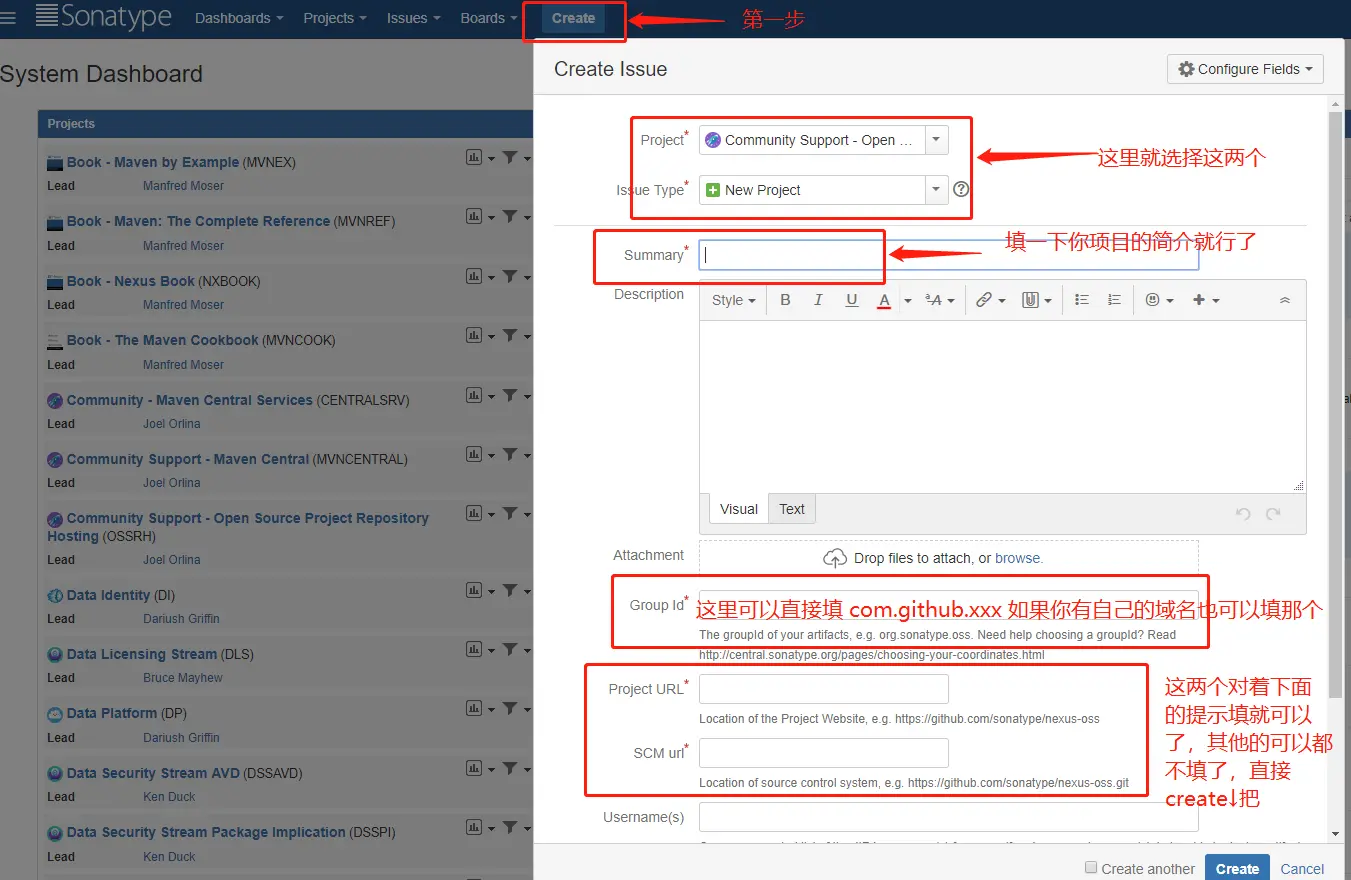1351x880 pixels.
Task: Click lead name Dariush Griffin under Data Identity
Action: pyautogui.click(x=181, y=619)
